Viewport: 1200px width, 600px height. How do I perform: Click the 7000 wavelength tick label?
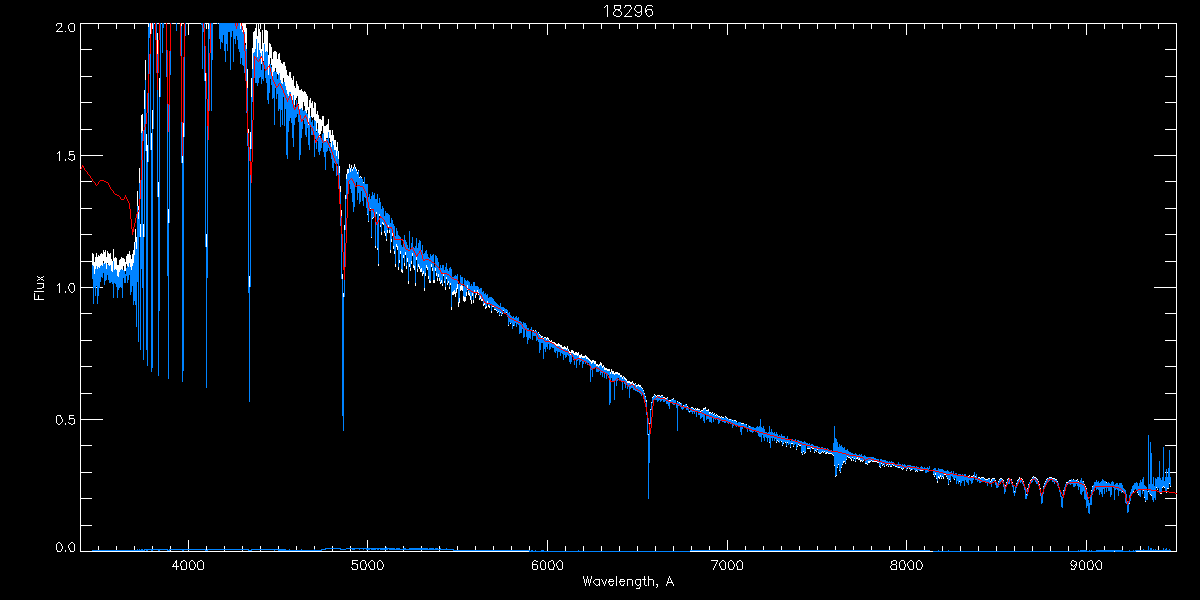[727, 565]
